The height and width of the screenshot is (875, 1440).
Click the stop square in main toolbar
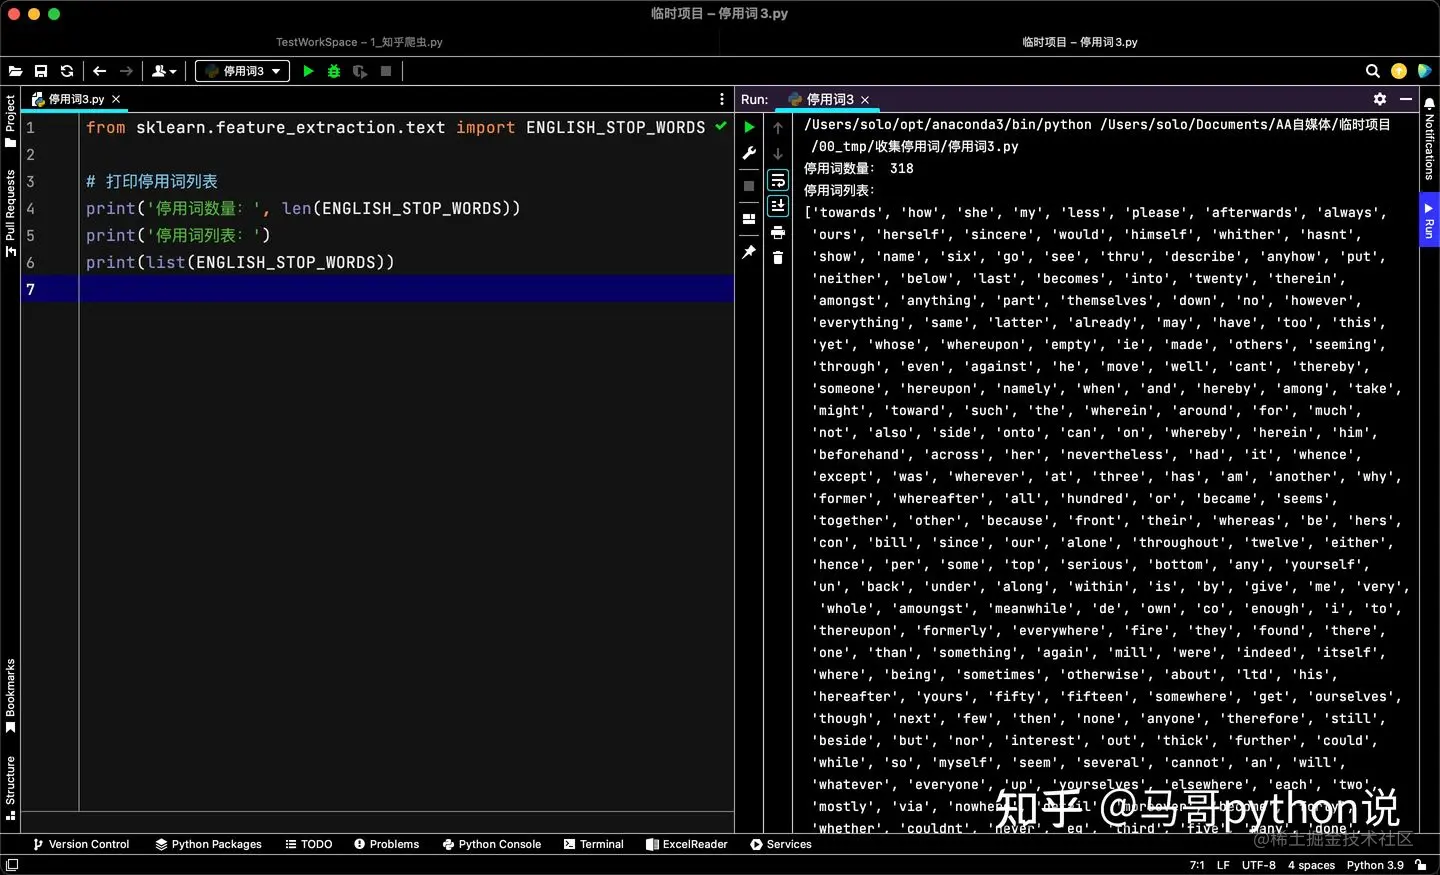(x=386, y=71)
